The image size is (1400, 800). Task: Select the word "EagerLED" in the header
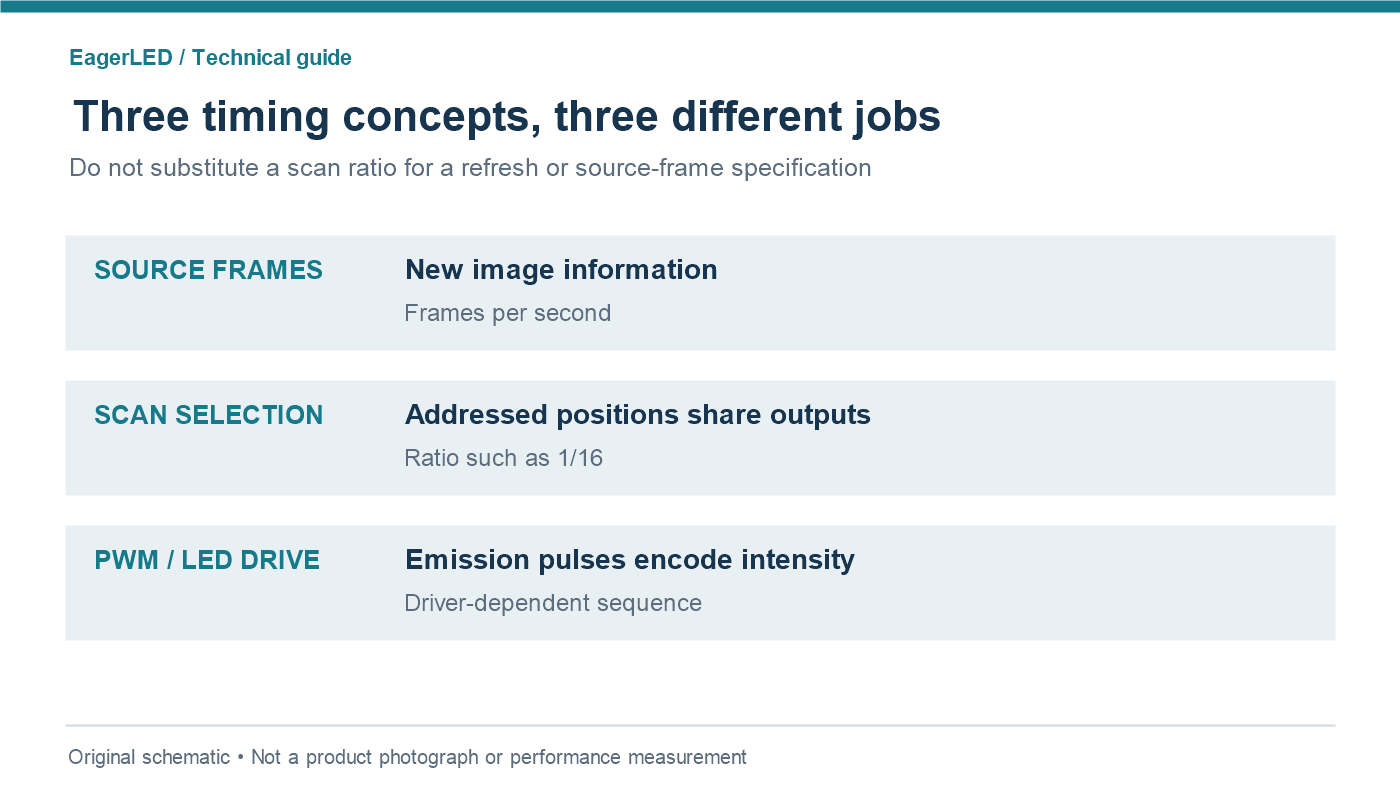tap(121, 58)
